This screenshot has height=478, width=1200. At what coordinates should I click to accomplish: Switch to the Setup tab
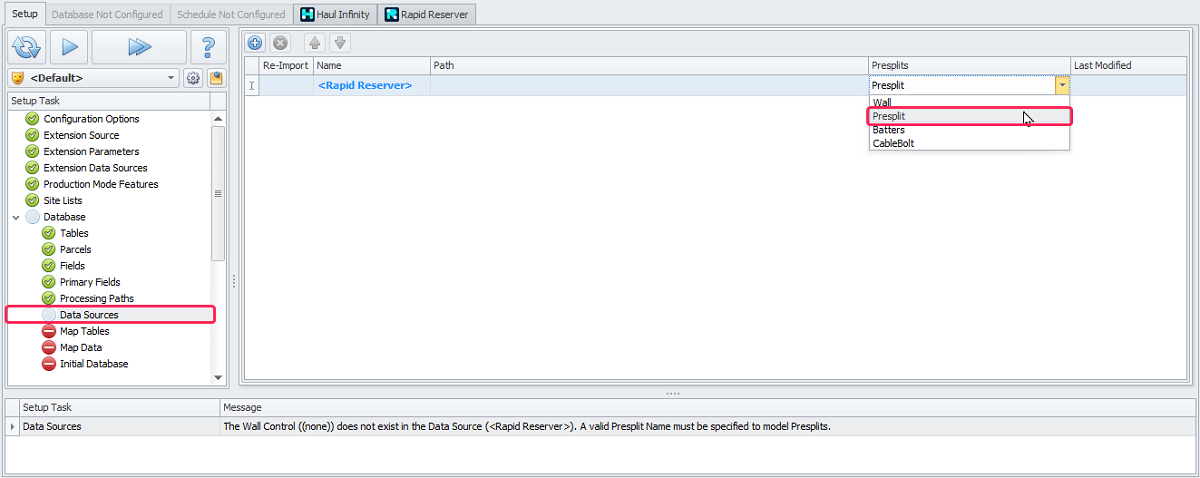(23, 14)
